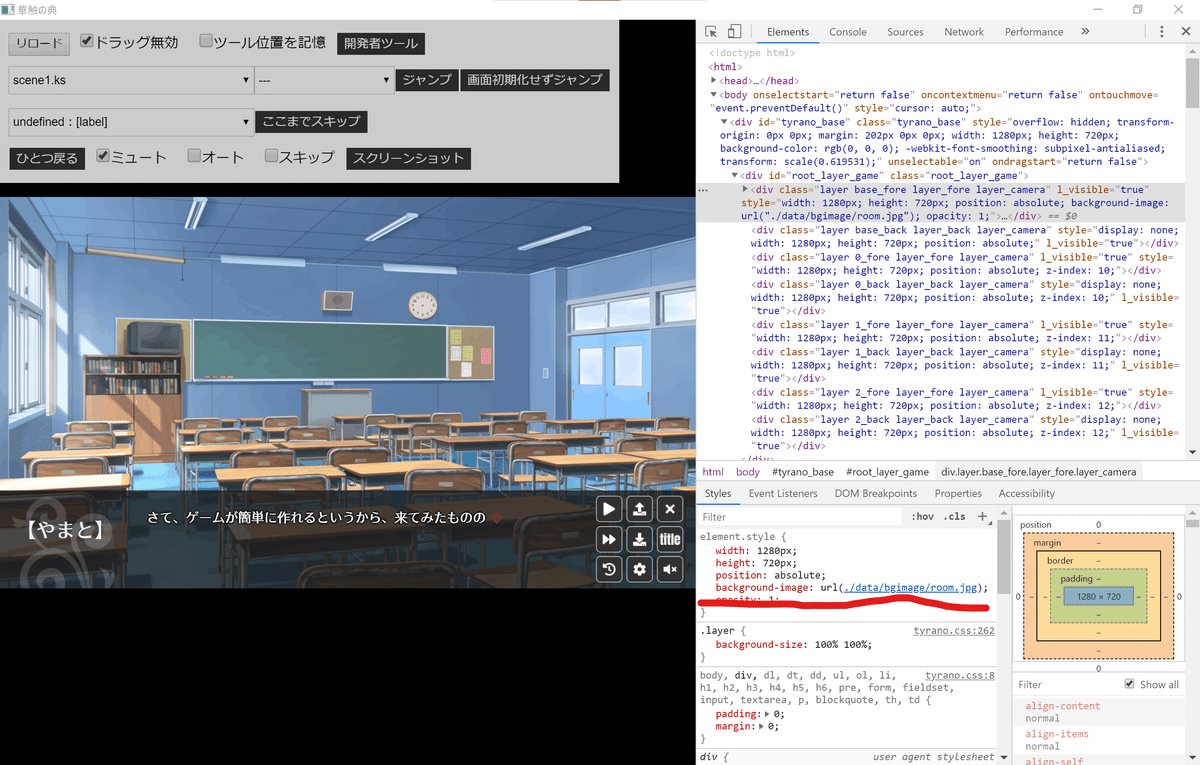This screenshot has height=765, width=1200.
Task: Open DevTools three-dot customize menu
Action: (1161, 32)
